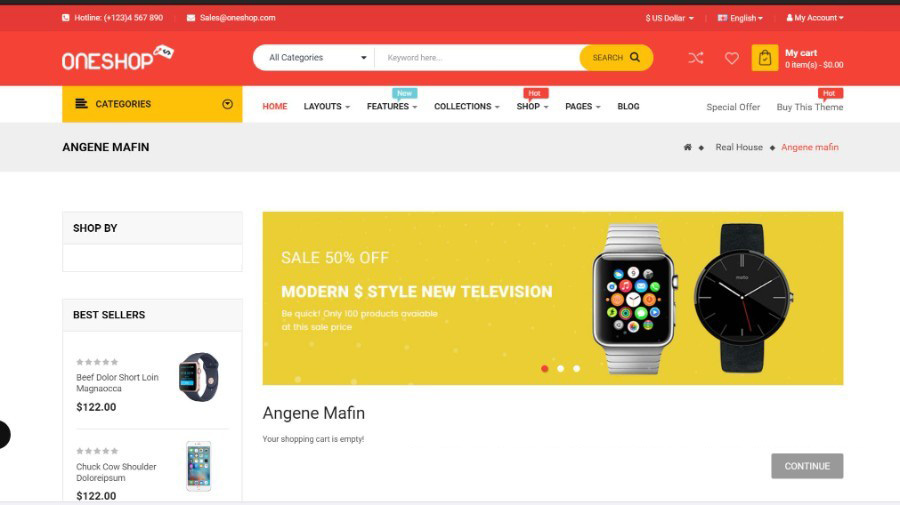Click the gray Continue button
900x505 pixels.
(x=807, y=466)
